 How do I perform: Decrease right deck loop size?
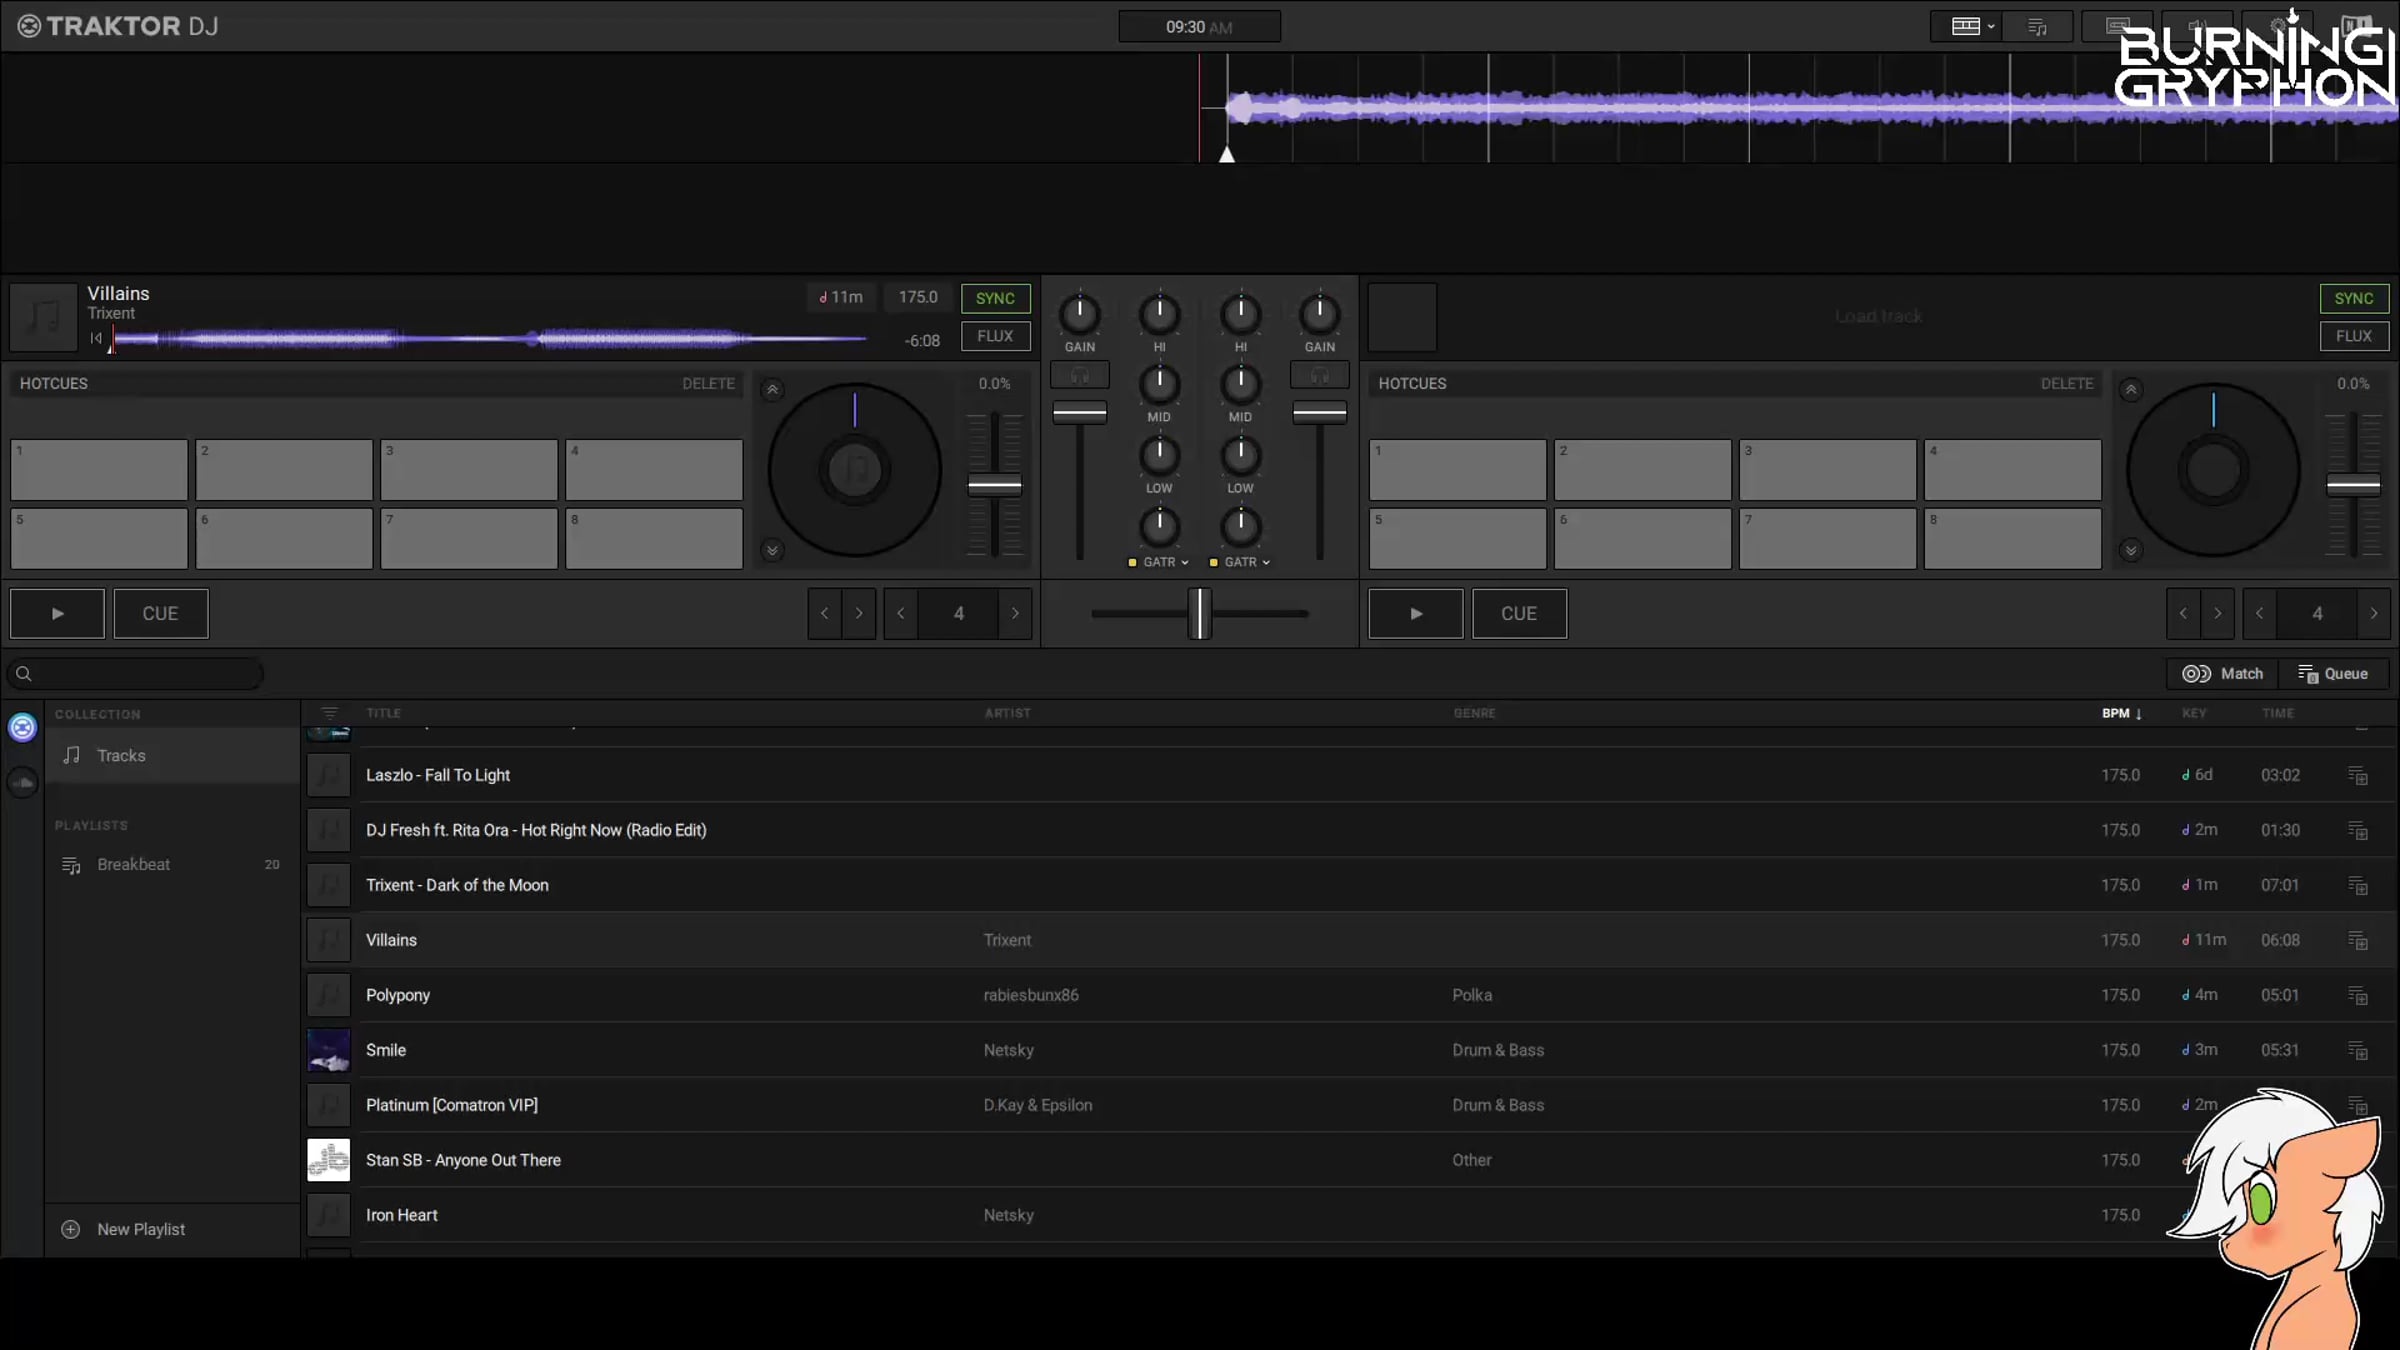pos(2260,613)
